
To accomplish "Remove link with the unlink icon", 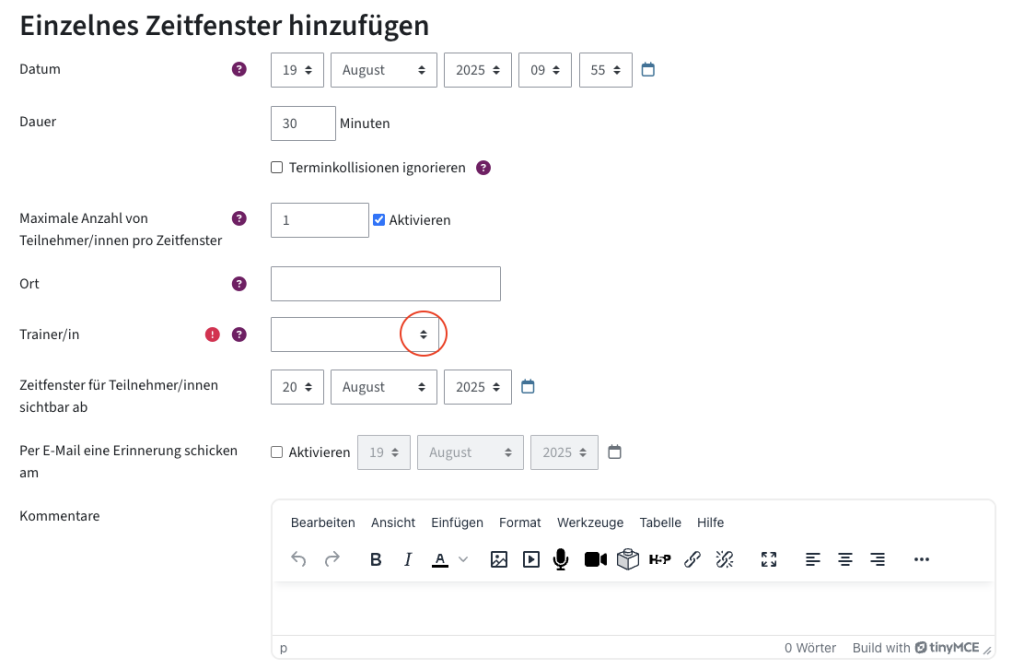I will (x=725, y=559).
